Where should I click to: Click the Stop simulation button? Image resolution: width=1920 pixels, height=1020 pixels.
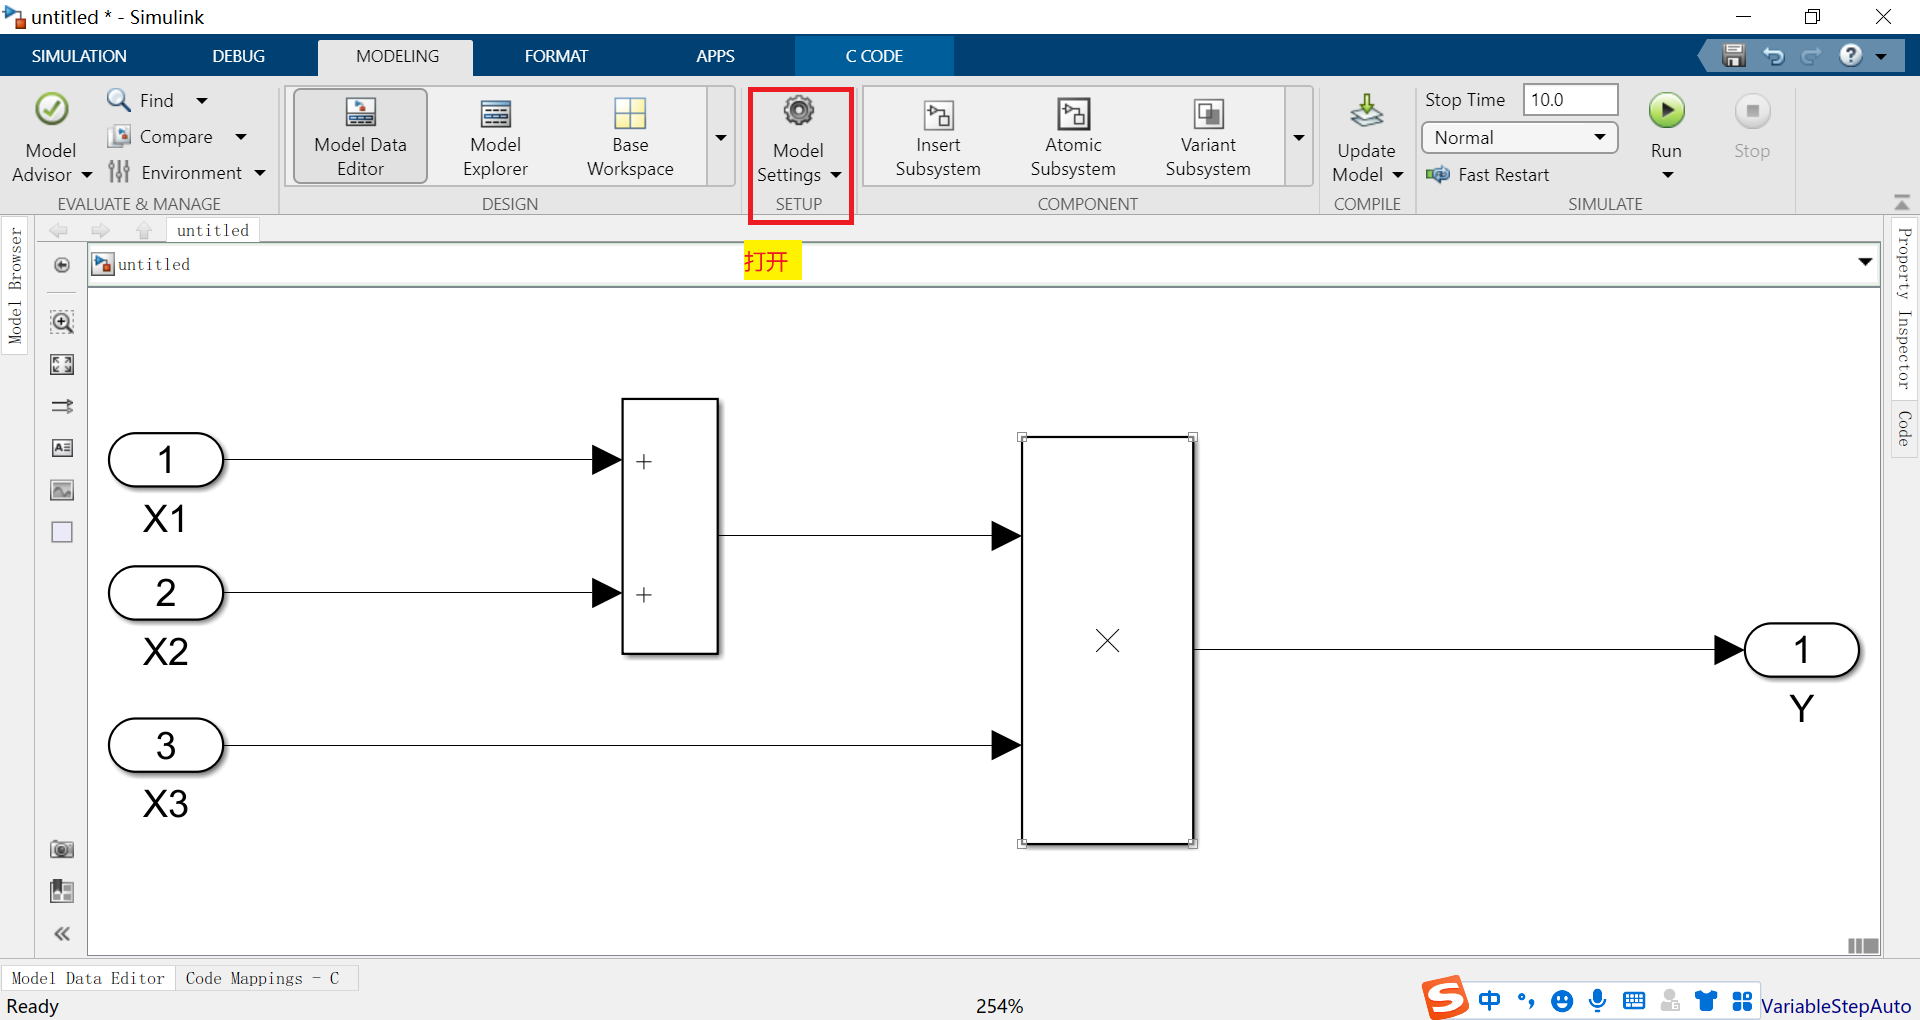click(x=1752, y=110)
